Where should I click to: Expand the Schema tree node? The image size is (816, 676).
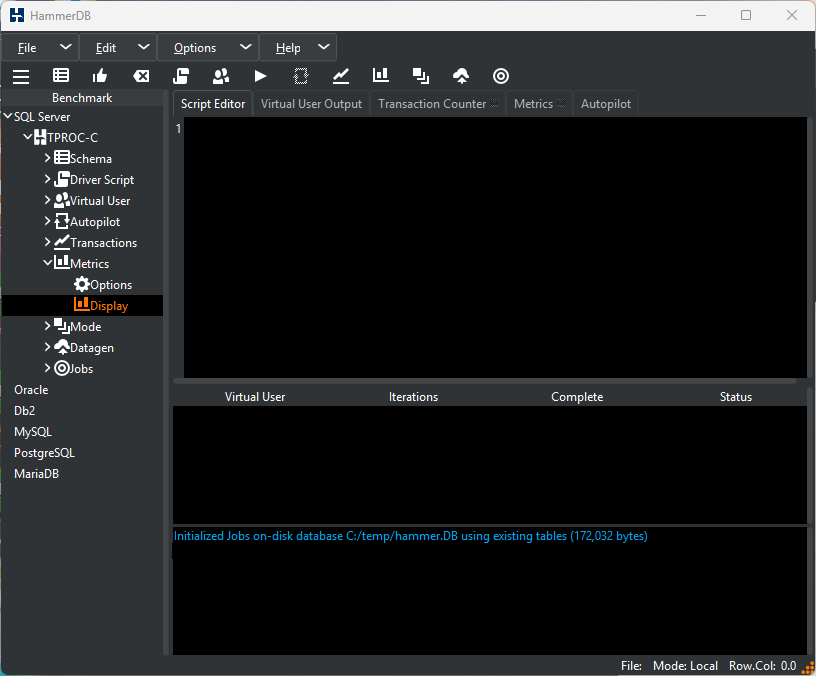pyautogui.click(x=47, y=158)
